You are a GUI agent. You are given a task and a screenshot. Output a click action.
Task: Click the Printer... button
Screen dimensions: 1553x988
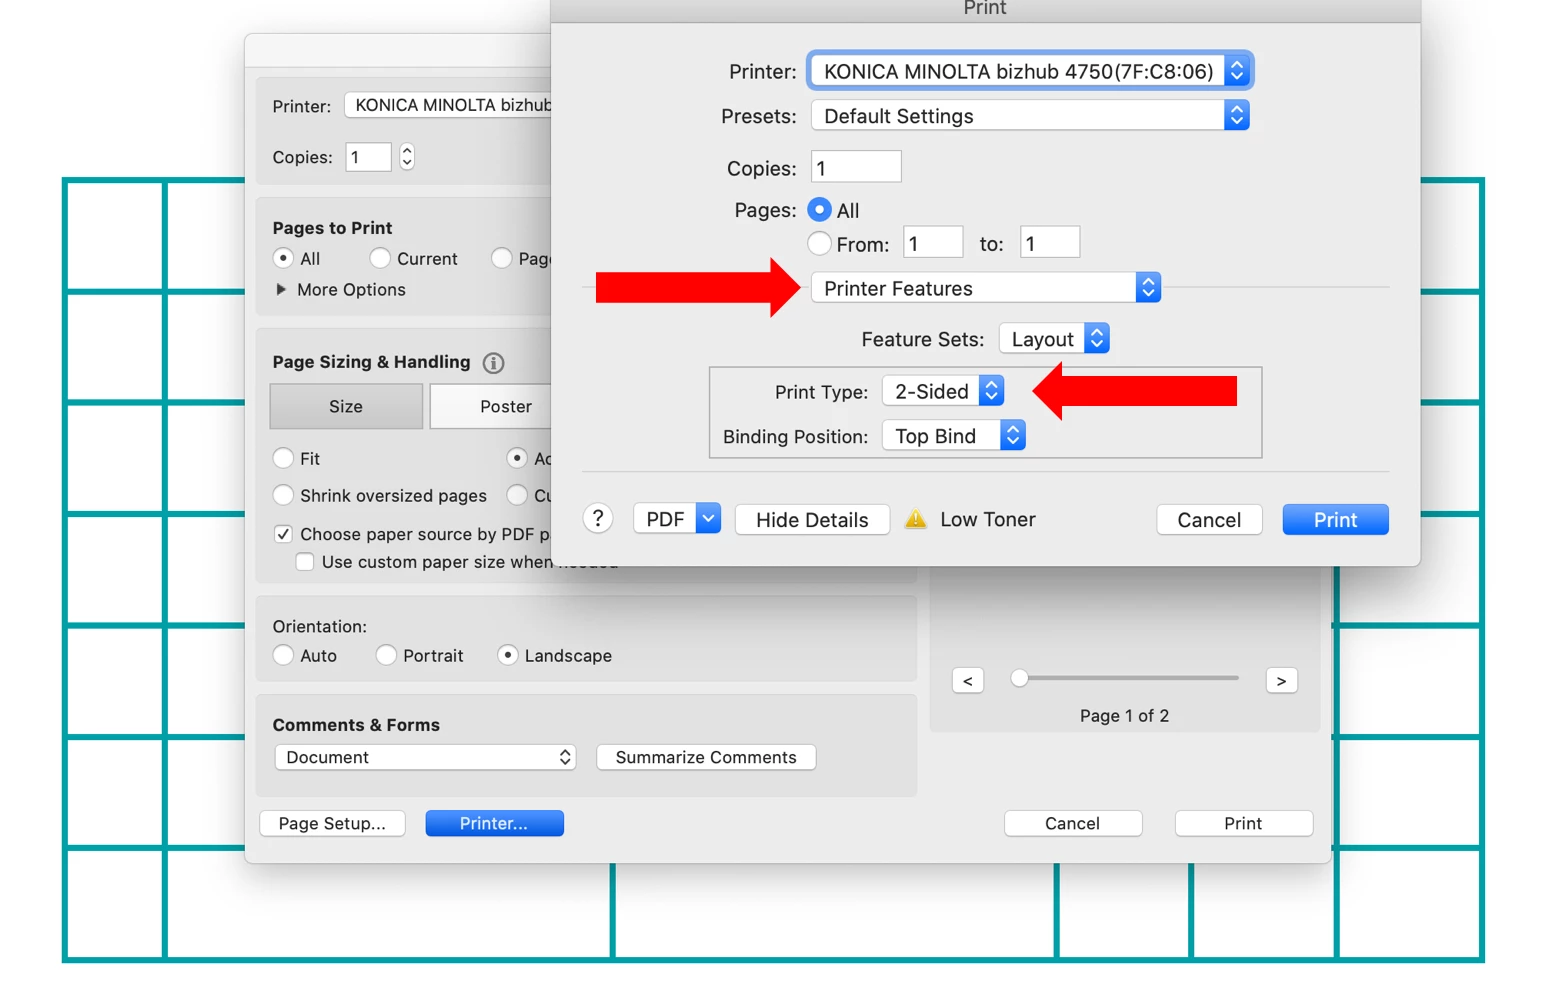point(494,823)
